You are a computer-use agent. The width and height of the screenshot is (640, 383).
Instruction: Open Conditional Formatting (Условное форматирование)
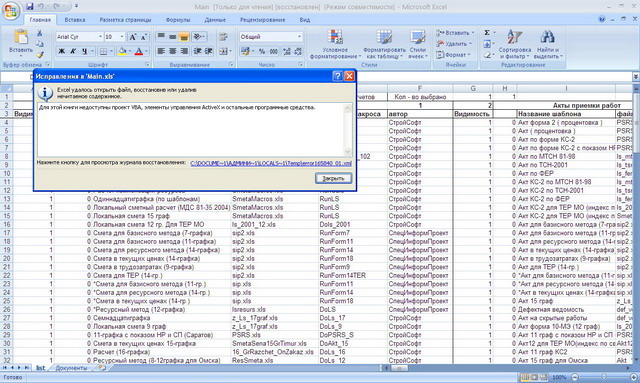[x=335, y=44]
